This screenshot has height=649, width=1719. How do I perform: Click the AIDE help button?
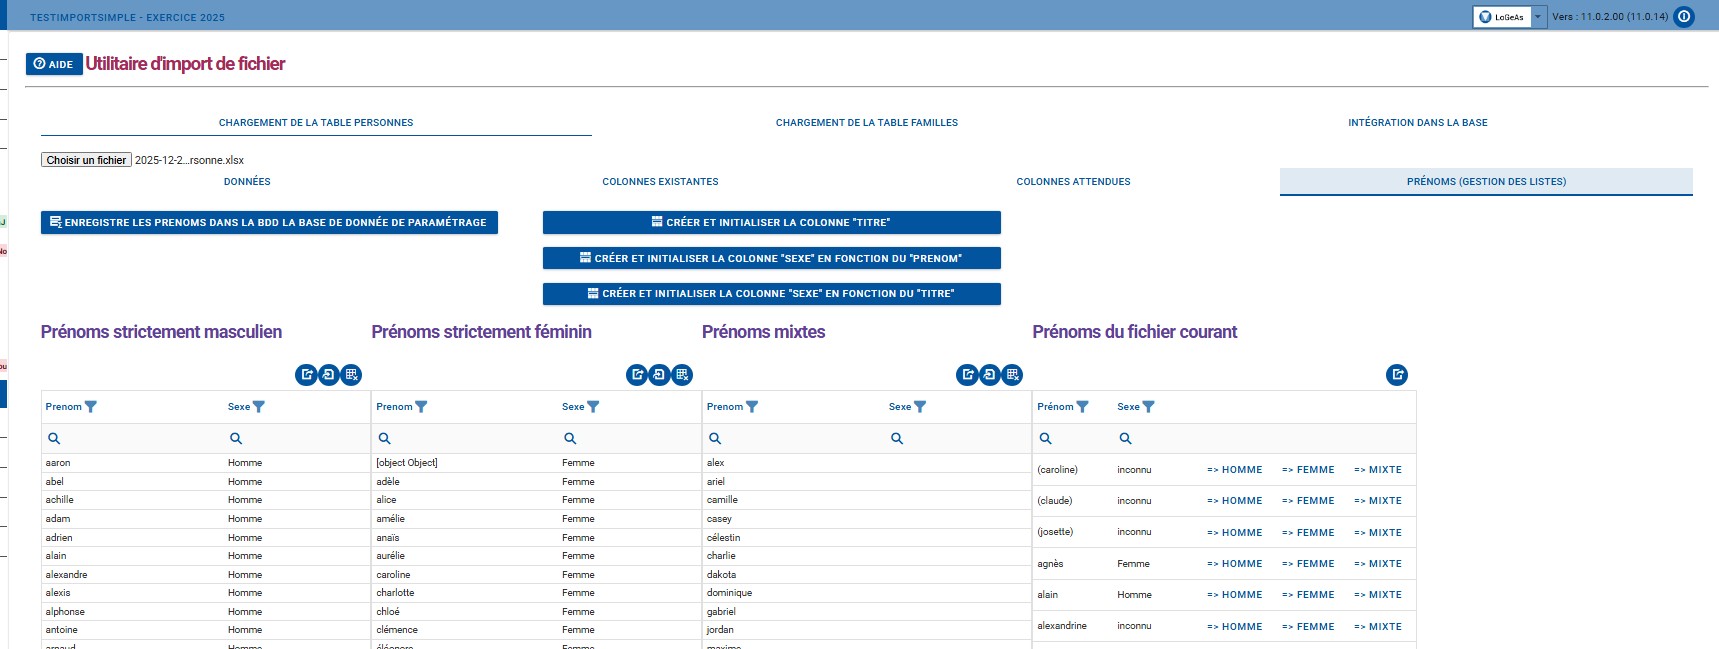pyautogui.click(x=54, y=64)
